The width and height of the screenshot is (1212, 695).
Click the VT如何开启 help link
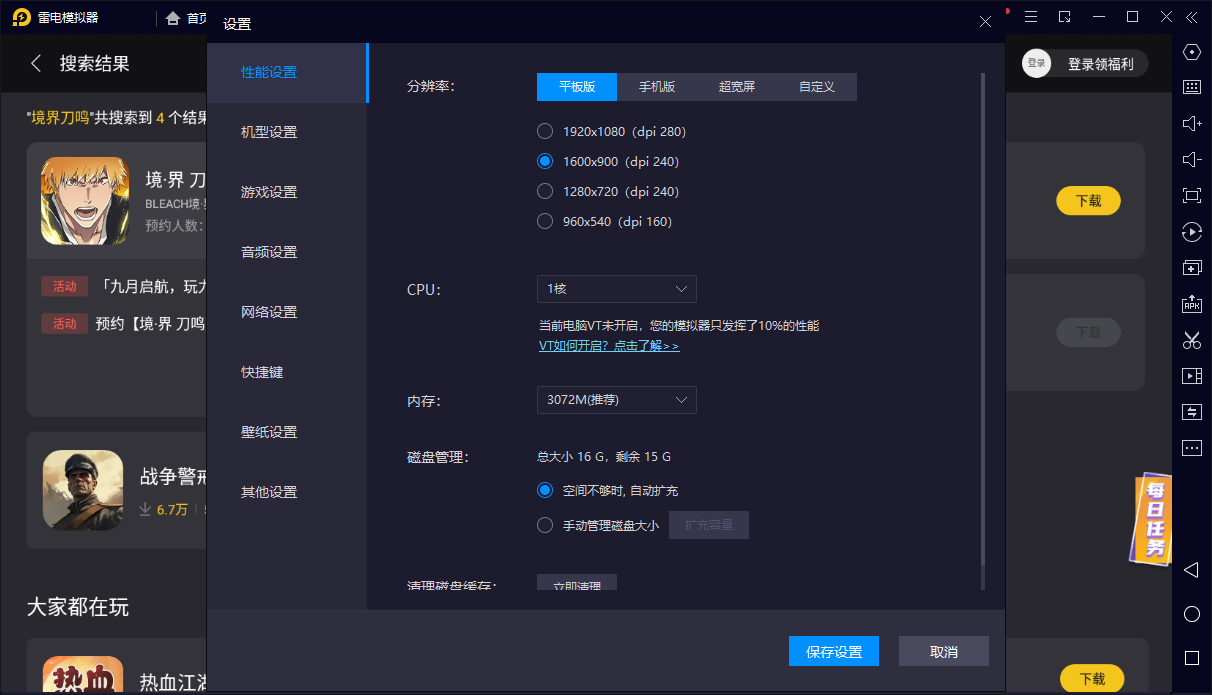click(x=608, y=345)
